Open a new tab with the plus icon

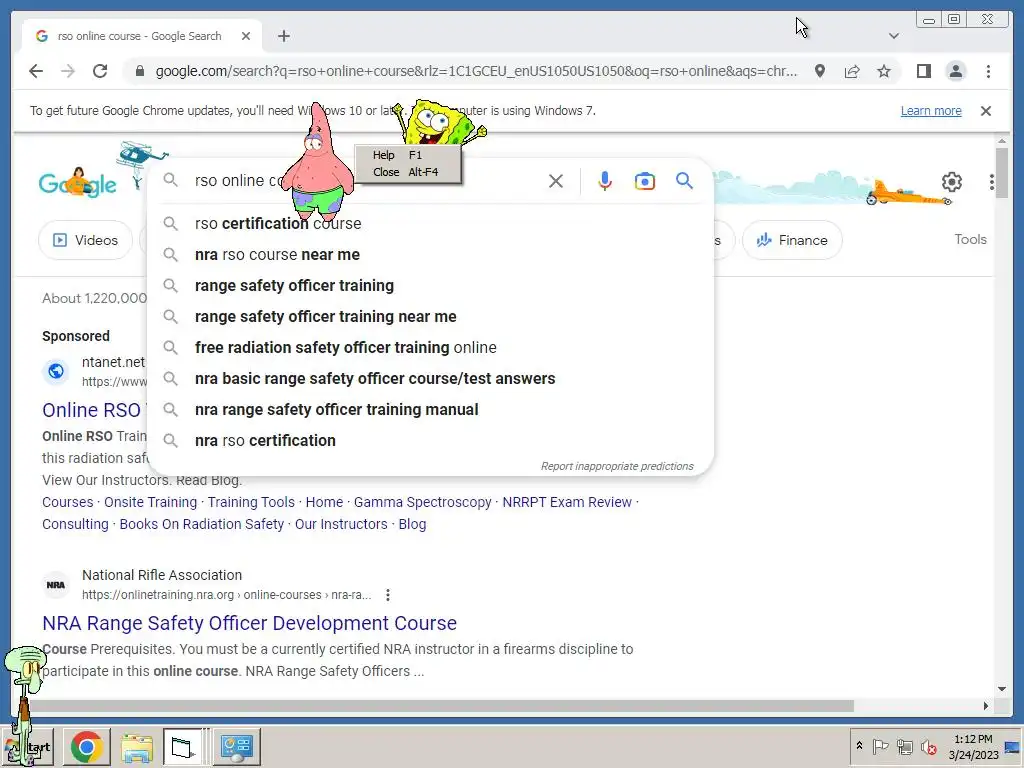point(283,36)
